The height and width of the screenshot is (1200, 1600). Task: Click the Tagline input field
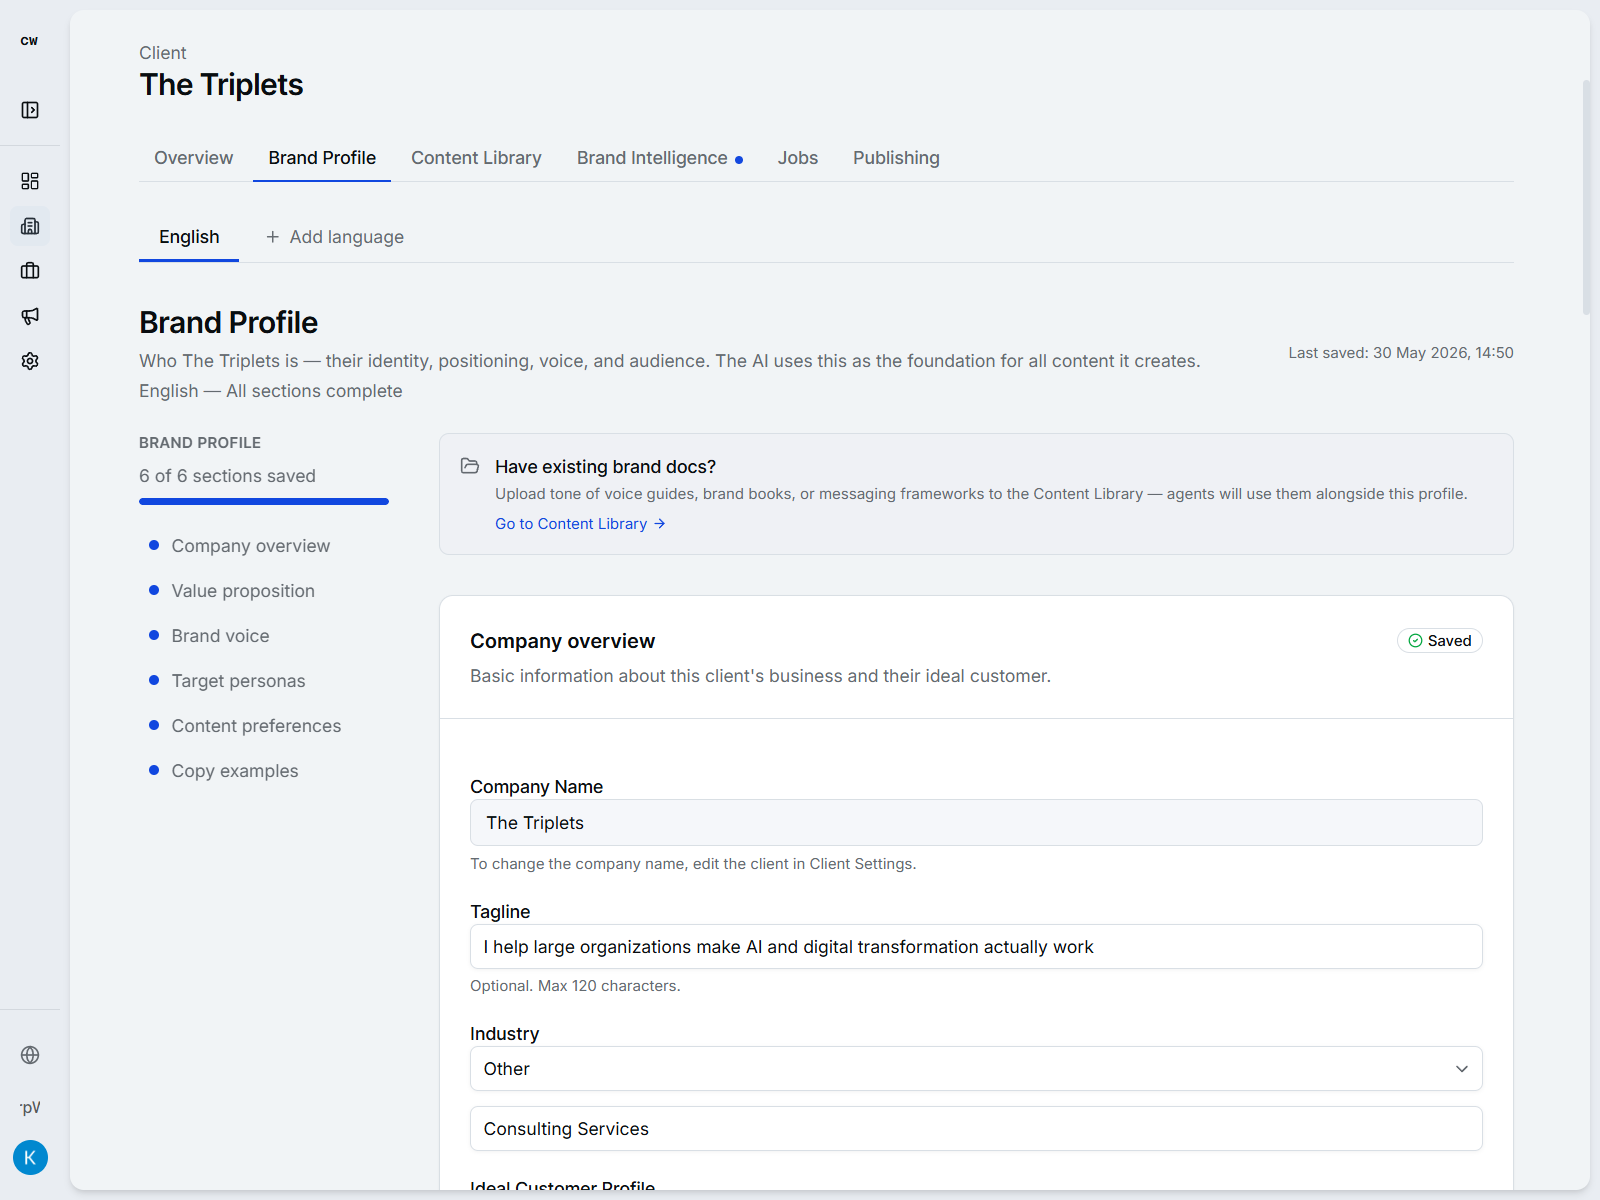pos(976,946)
